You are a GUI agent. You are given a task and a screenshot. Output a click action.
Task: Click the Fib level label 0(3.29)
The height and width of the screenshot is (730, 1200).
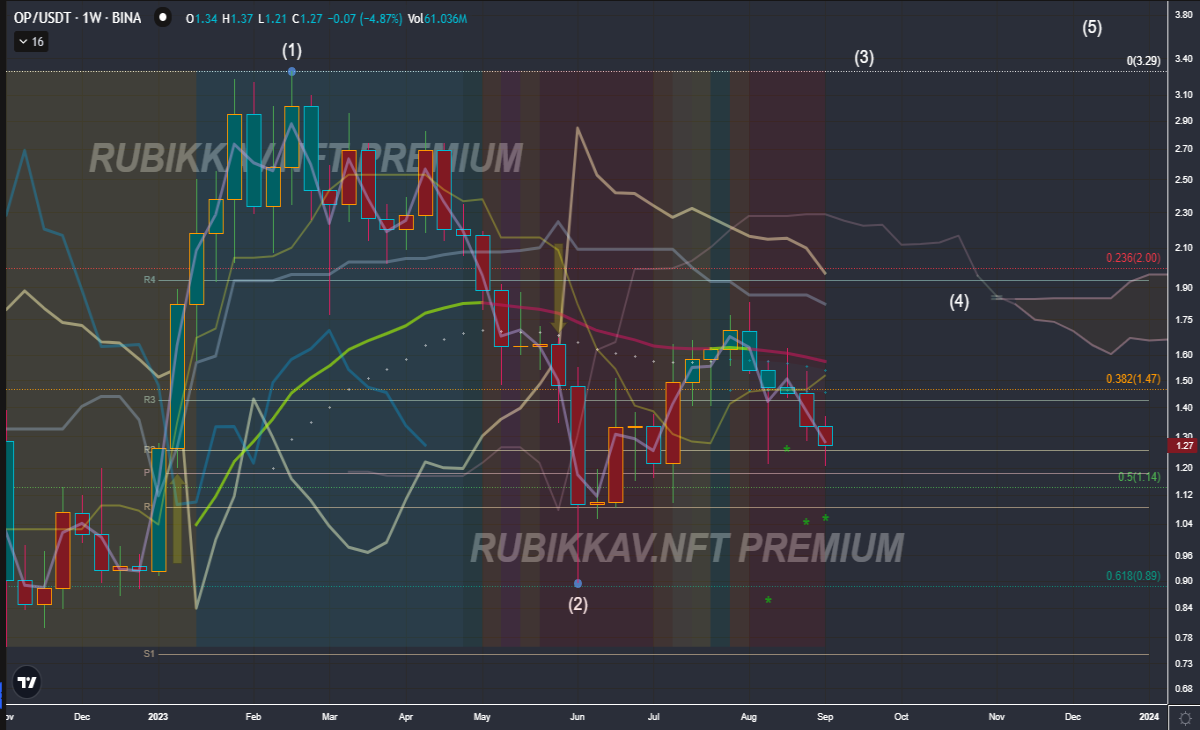[1143, 61]
